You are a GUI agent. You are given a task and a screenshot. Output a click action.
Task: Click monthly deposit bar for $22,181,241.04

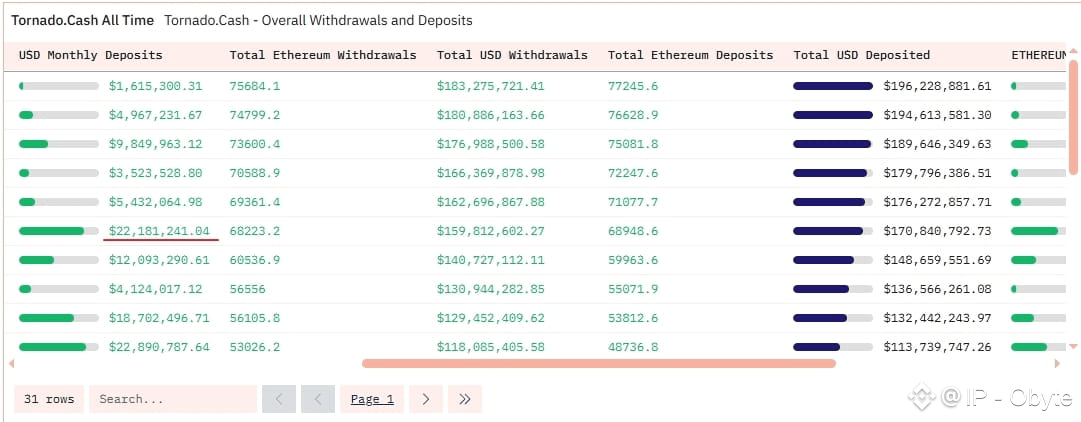59,231
